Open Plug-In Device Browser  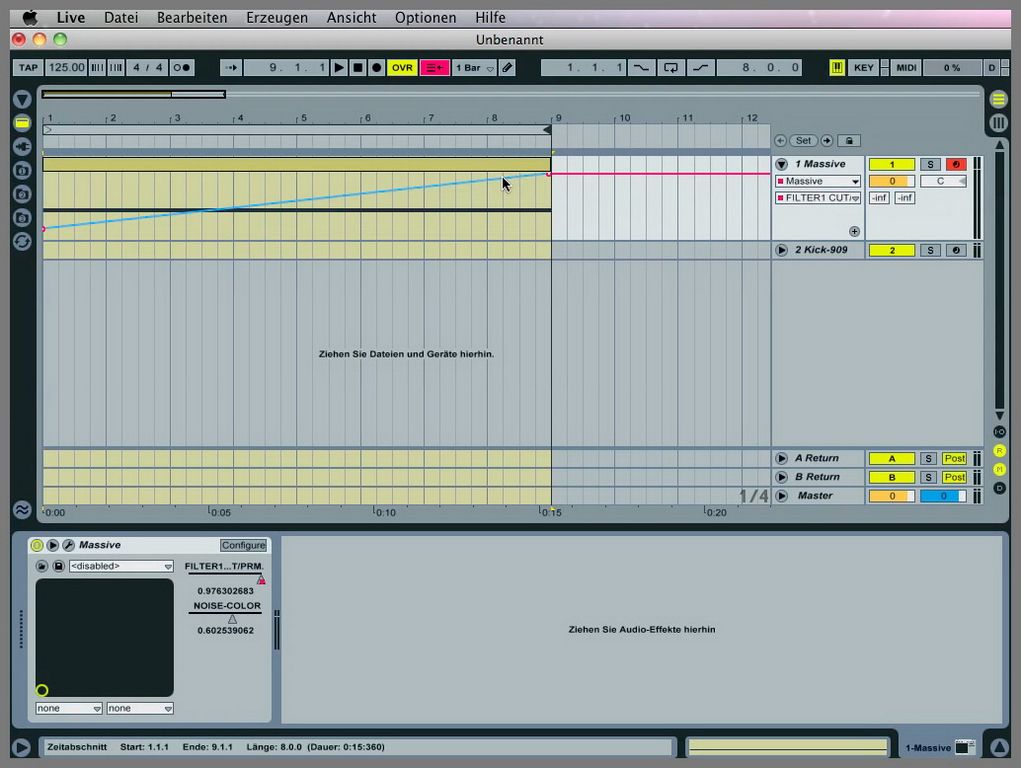(22, 147)
